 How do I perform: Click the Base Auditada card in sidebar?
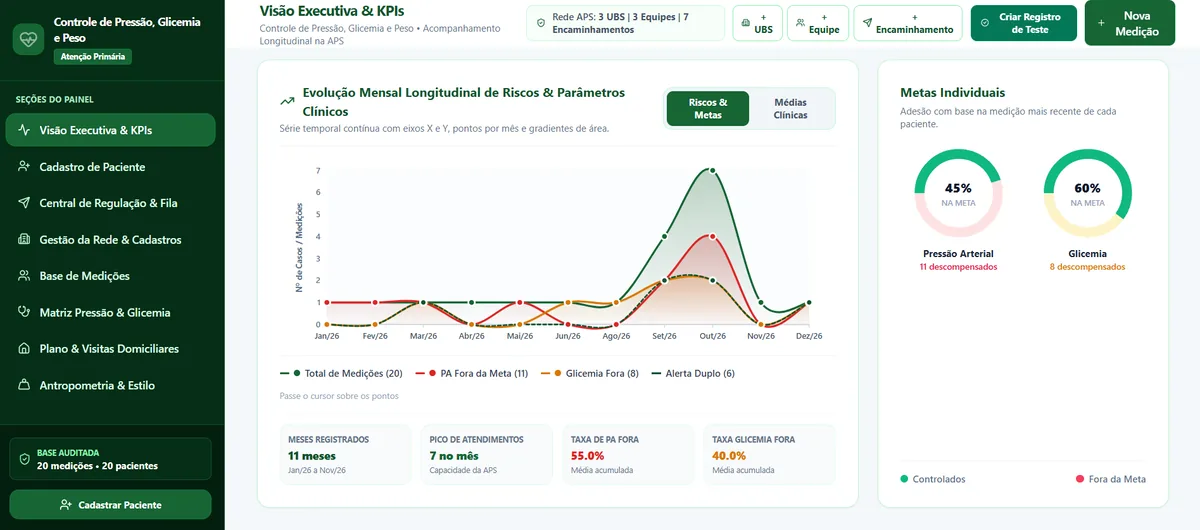click(110, 459)
